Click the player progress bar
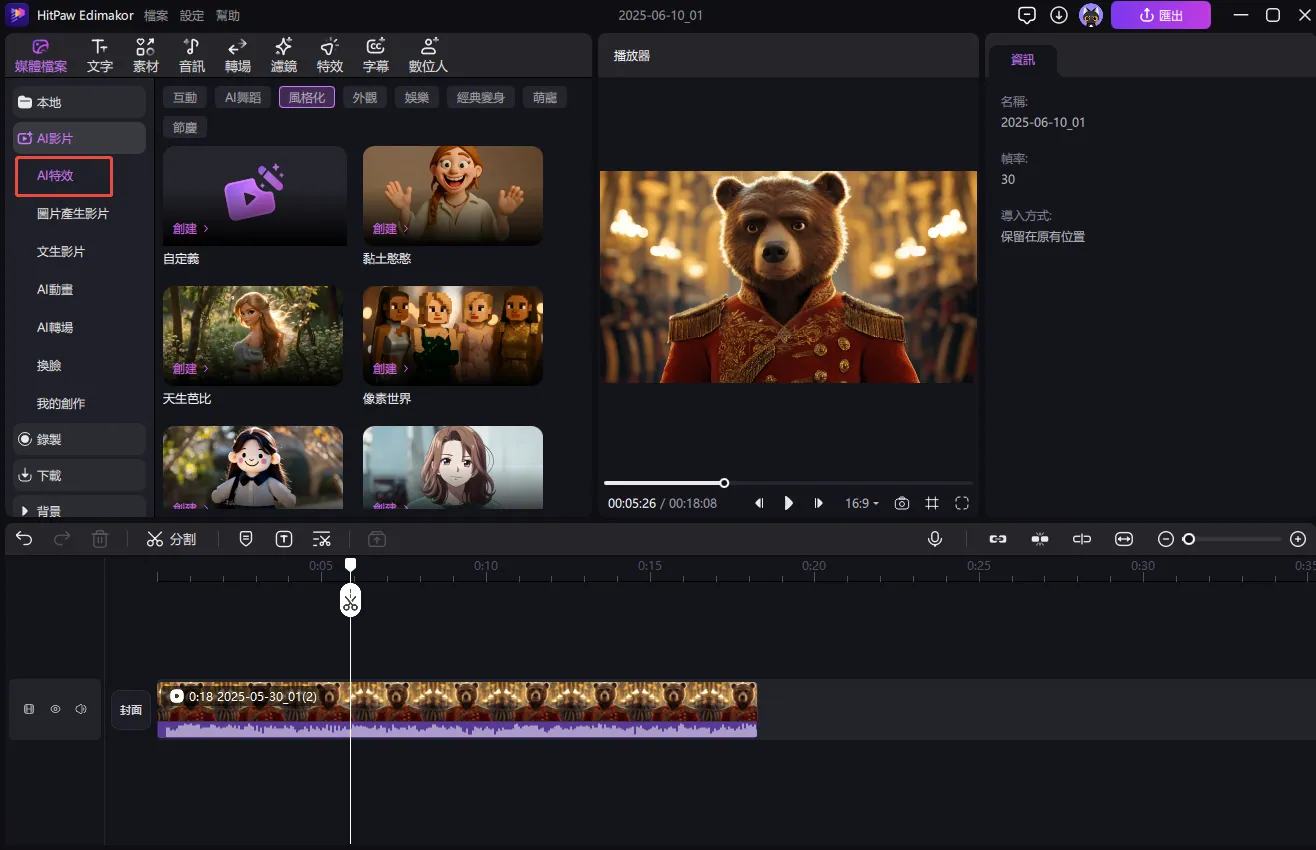The image size is (1316, 850). click(788, 483)
